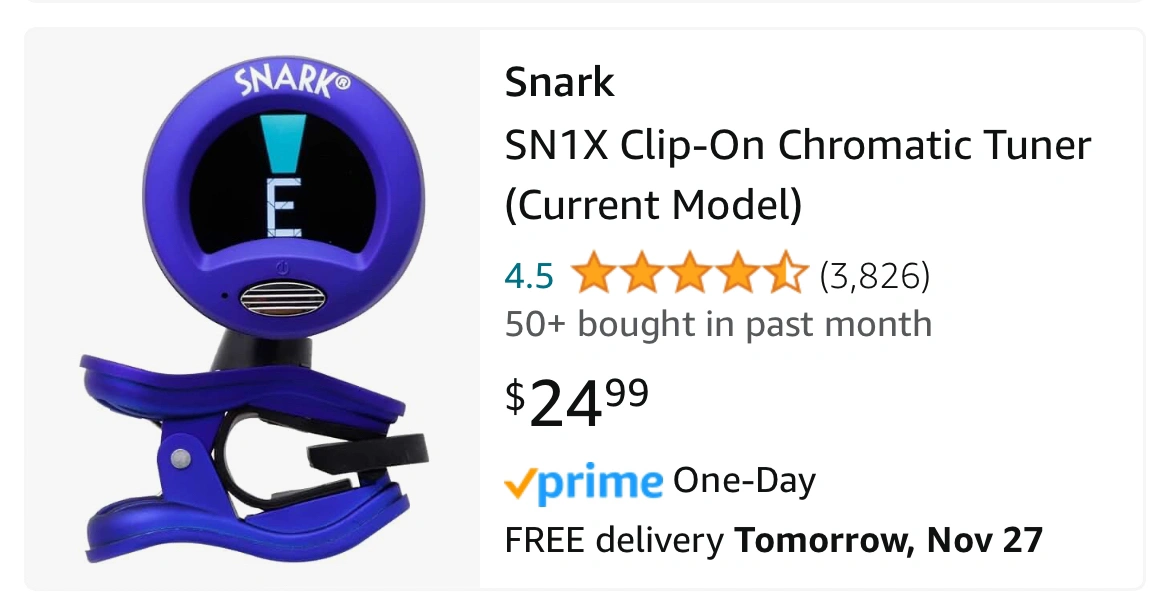Open the 3,826 reviews count
Viewport: 1170px width, 595px height.
pos(875,276)
